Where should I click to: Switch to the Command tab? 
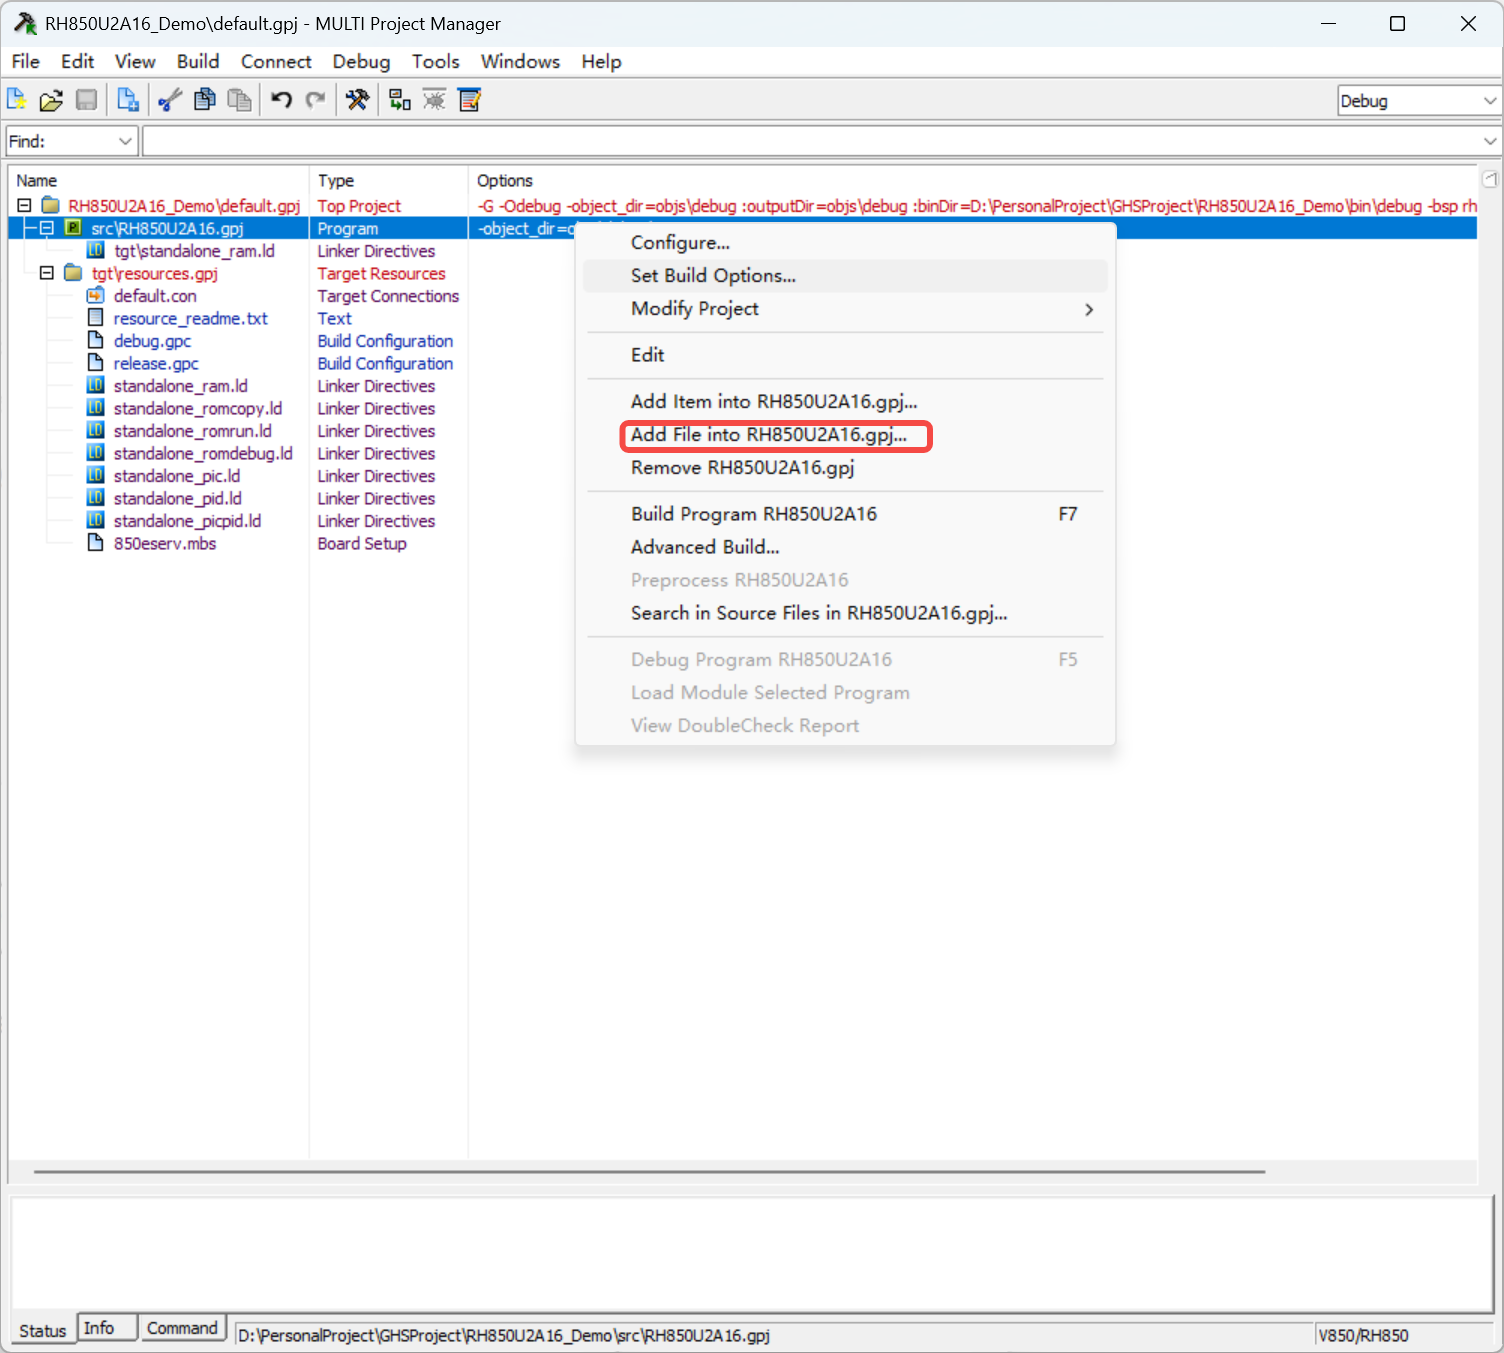(182, 1328)
